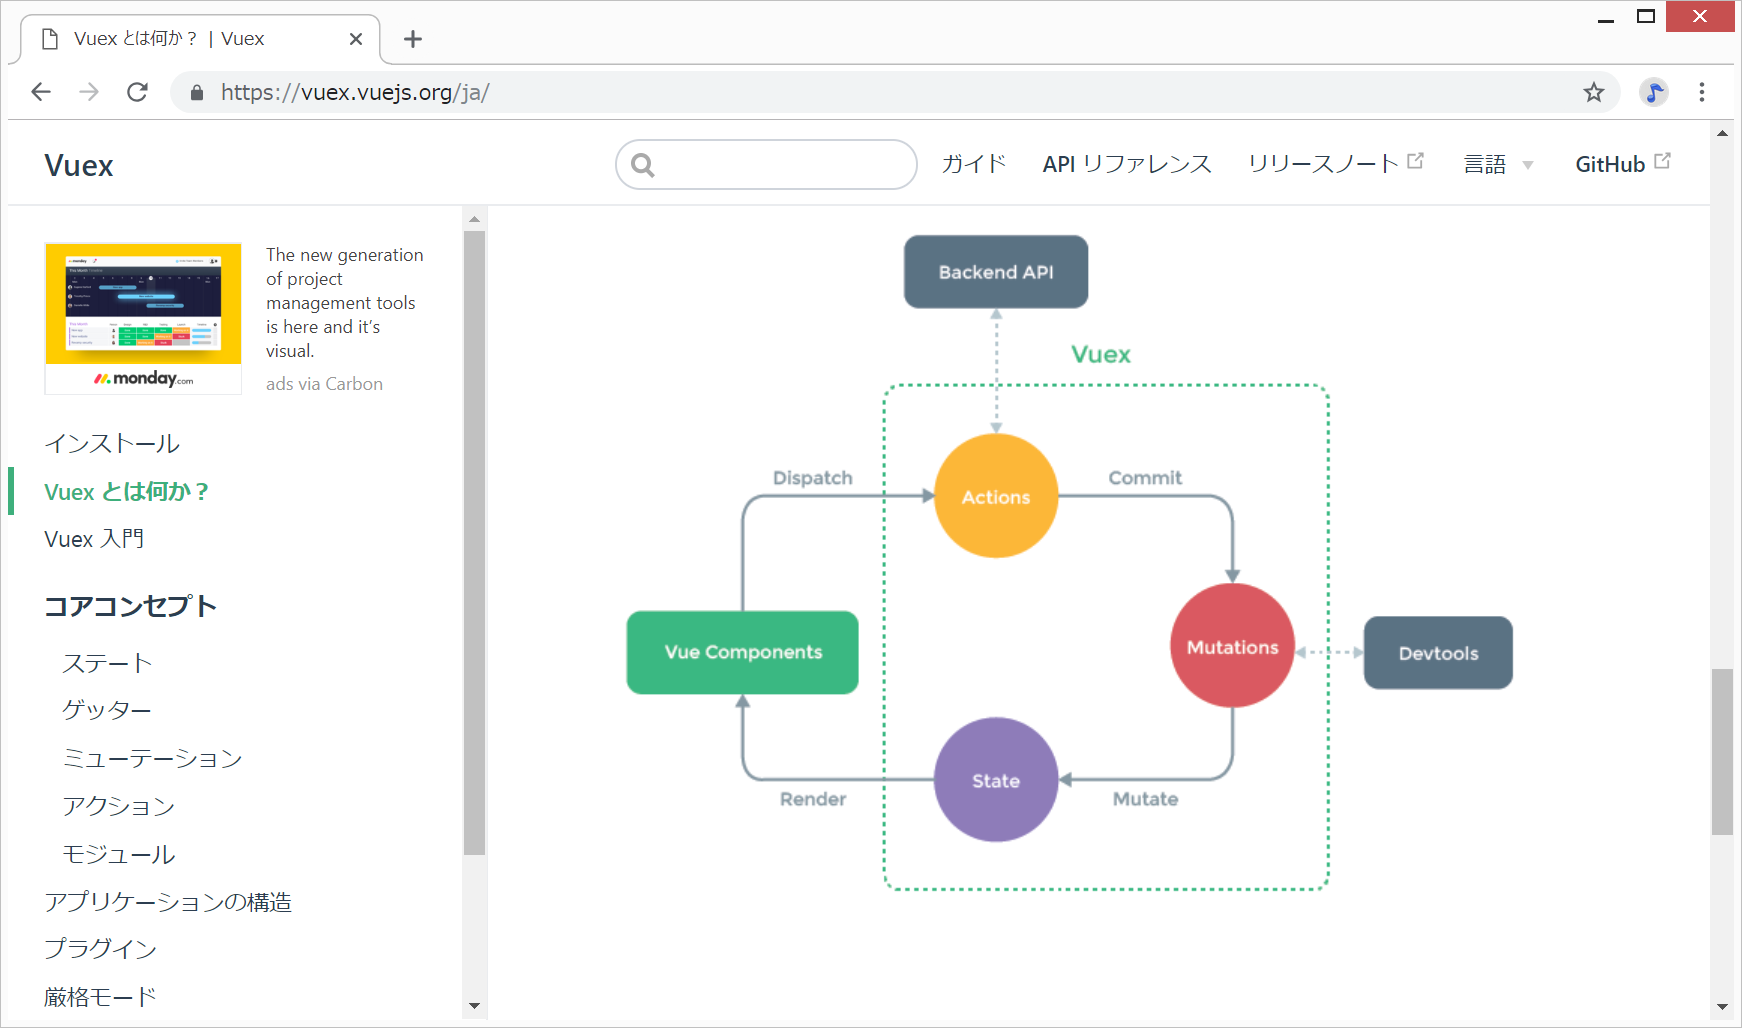Open リリースノート external link
The image size is (1742, 1028).
[x=1334, y=164]
